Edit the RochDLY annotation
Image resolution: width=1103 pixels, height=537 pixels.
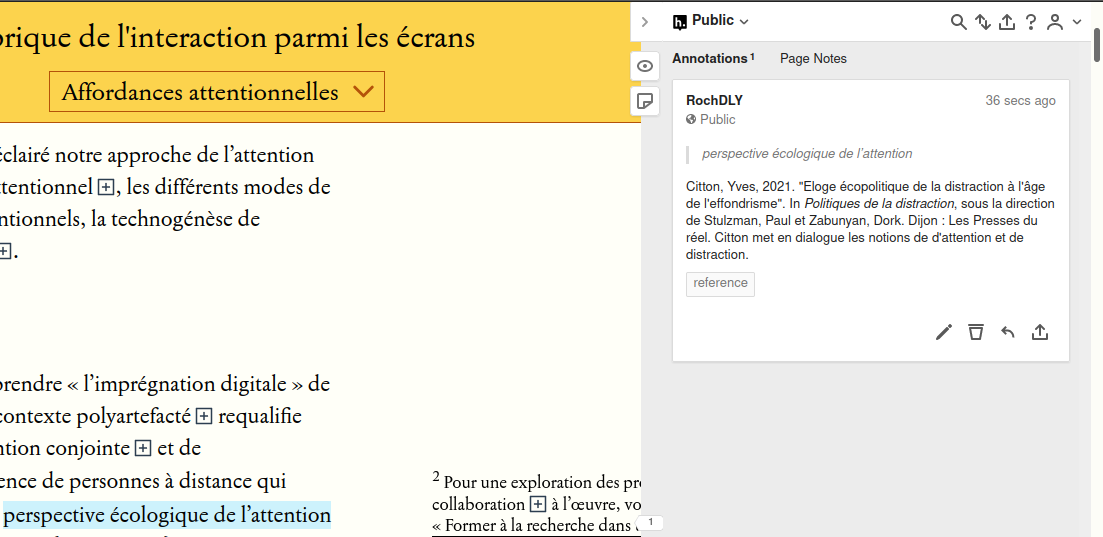[x=944, y=332]
